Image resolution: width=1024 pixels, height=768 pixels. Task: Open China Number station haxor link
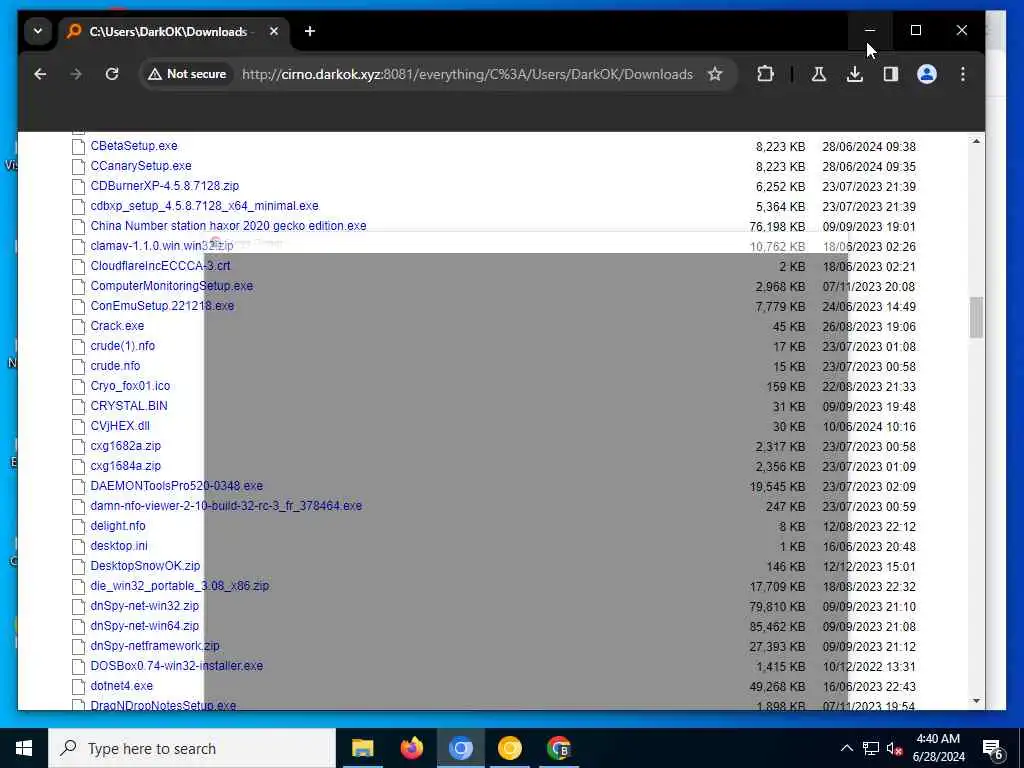pyautogui.click(x=229, y=226)
